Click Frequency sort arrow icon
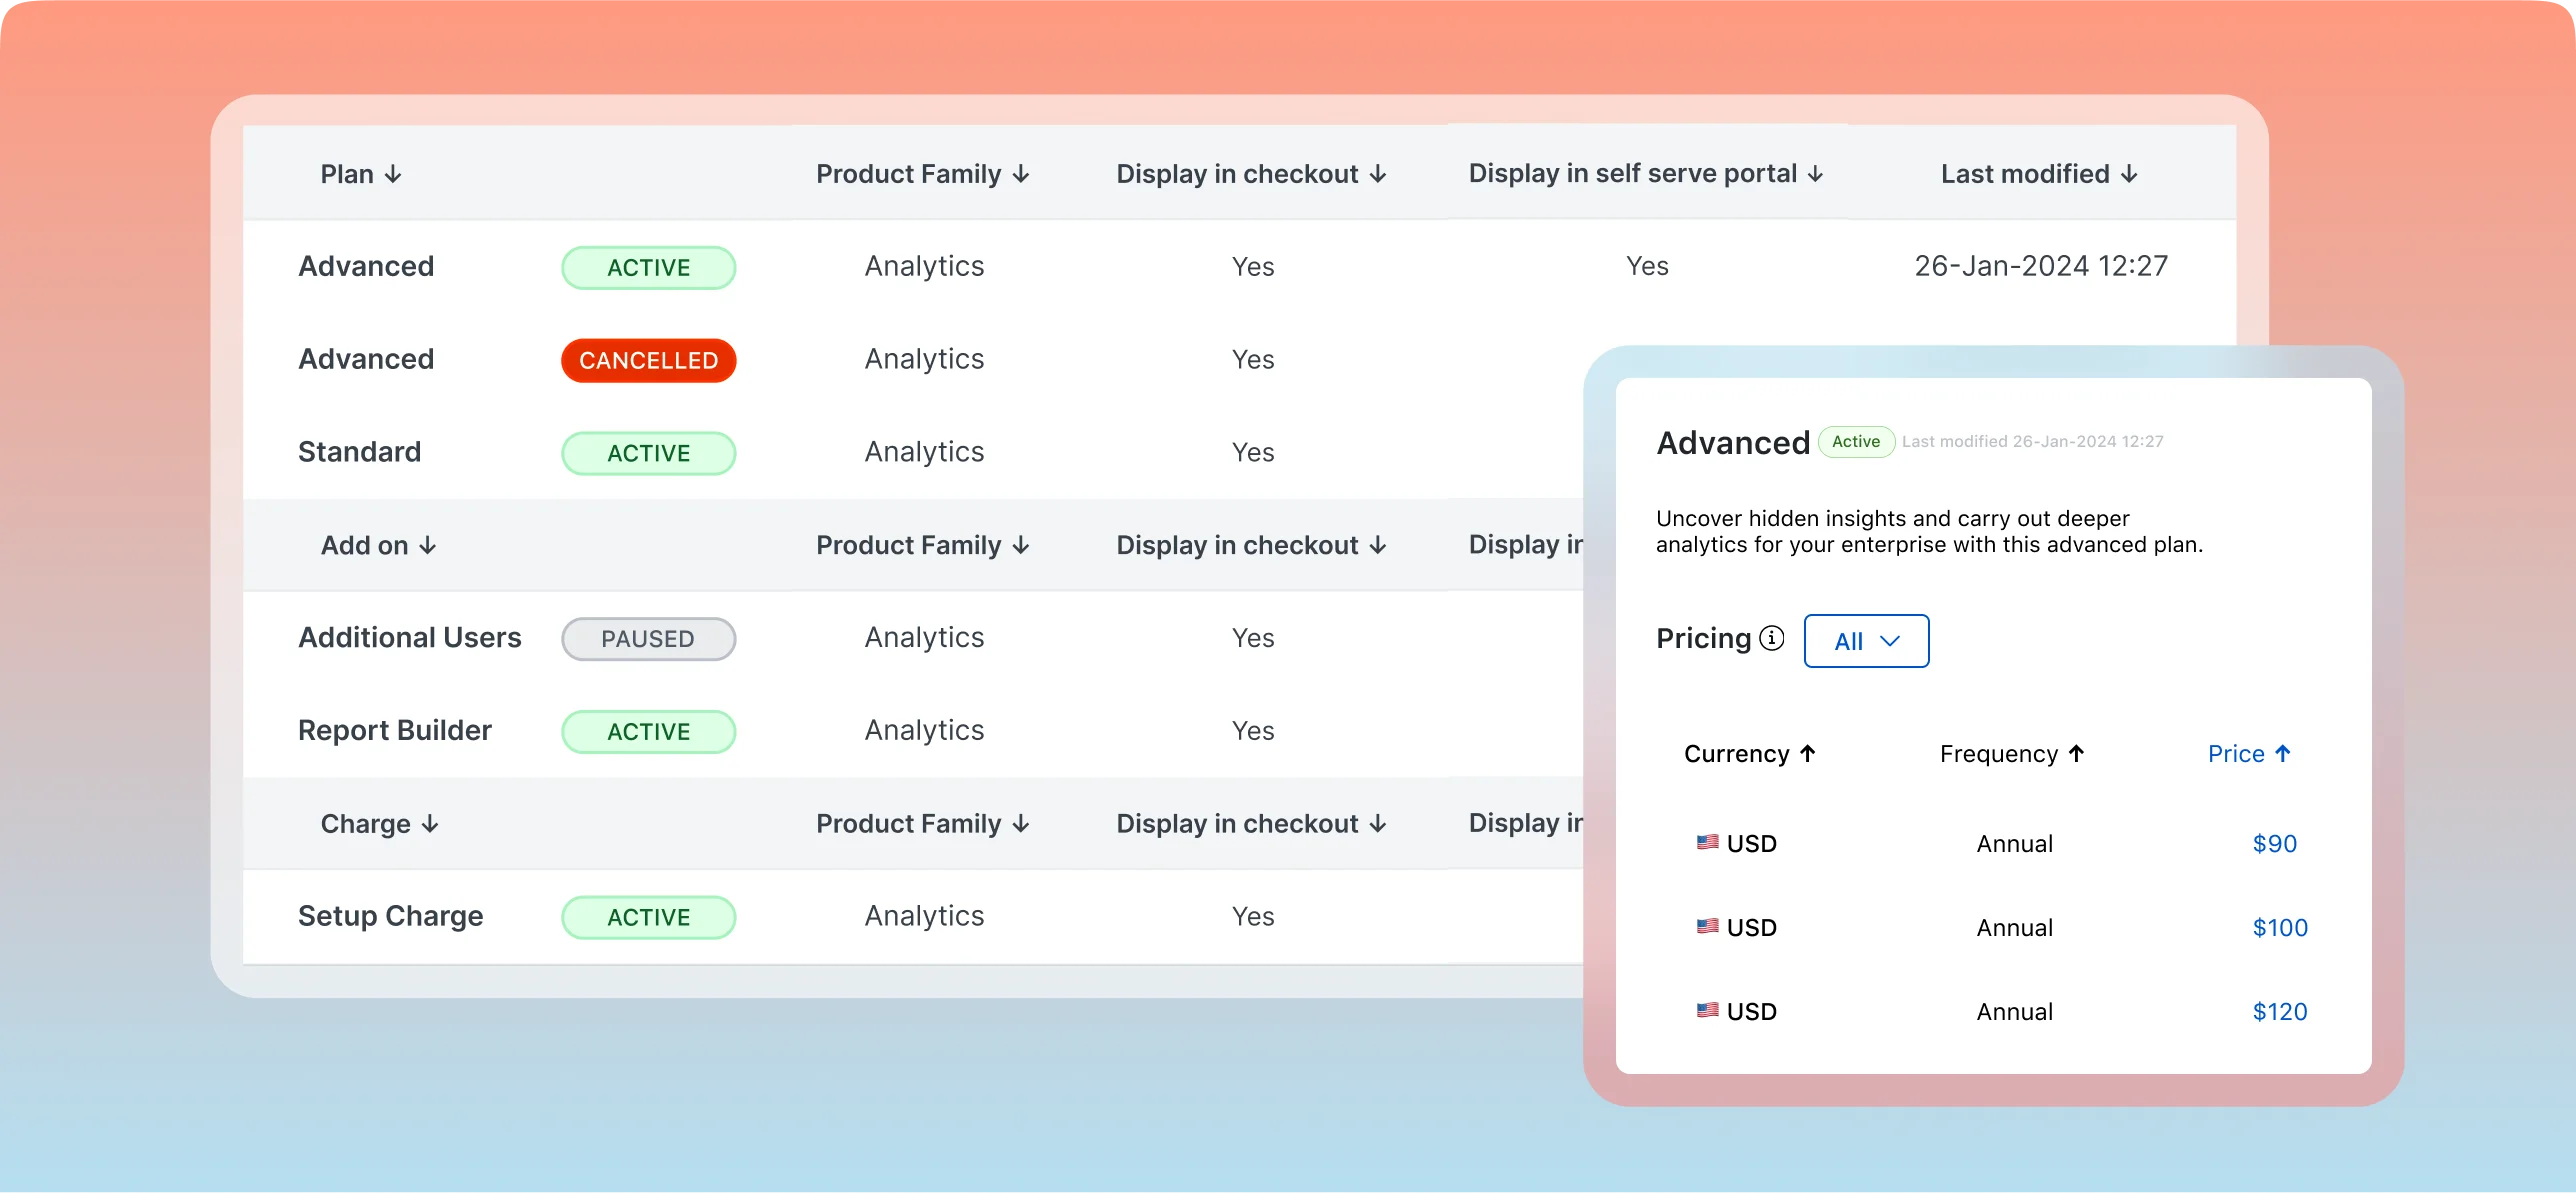The height and width of the screenshot is (1193, 2576). 2076,753
